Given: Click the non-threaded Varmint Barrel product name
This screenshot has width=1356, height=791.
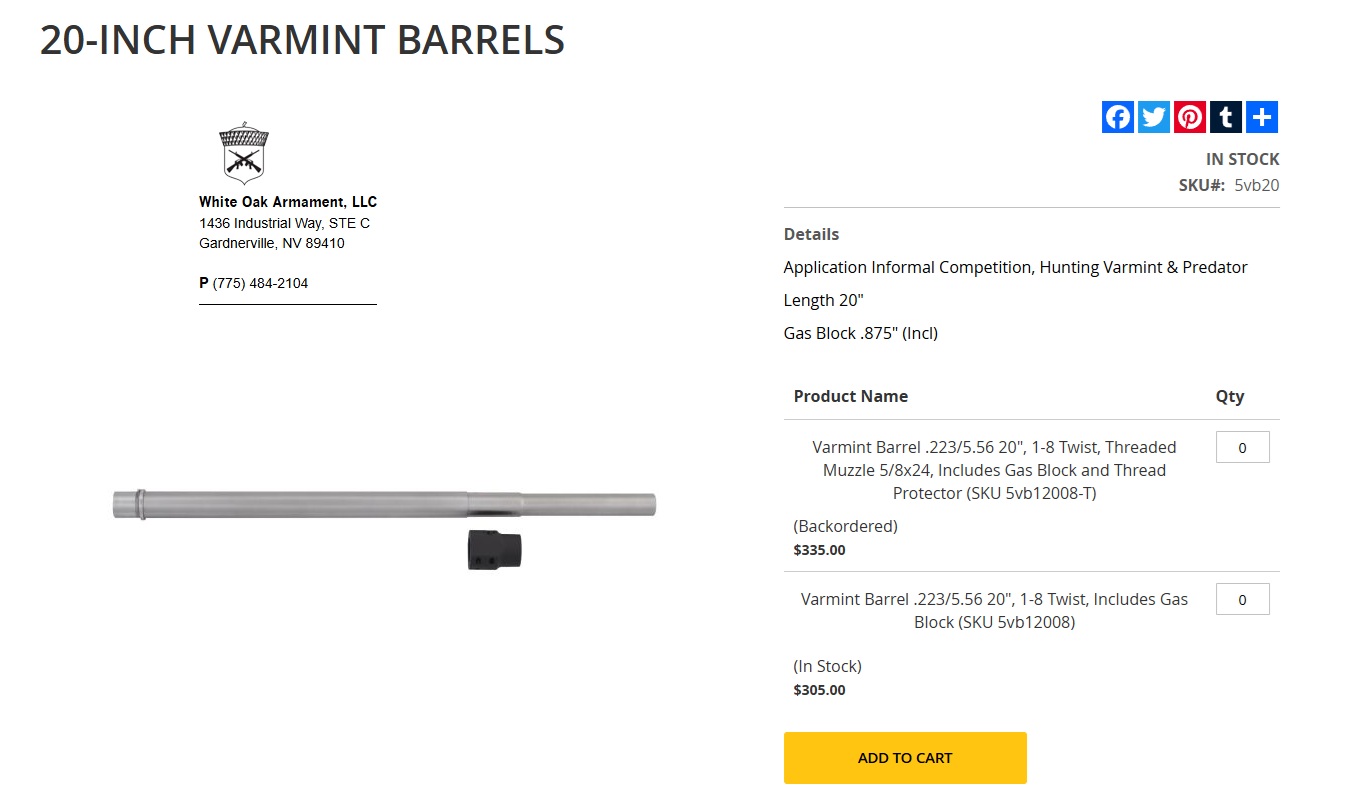Looking at the screenshot, I should (994, 611).
